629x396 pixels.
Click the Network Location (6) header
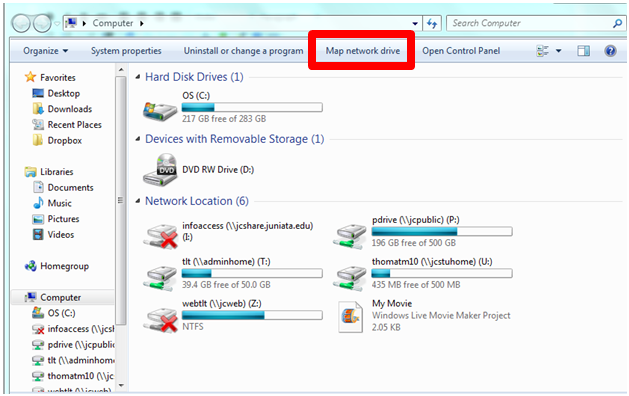[197, 201]
